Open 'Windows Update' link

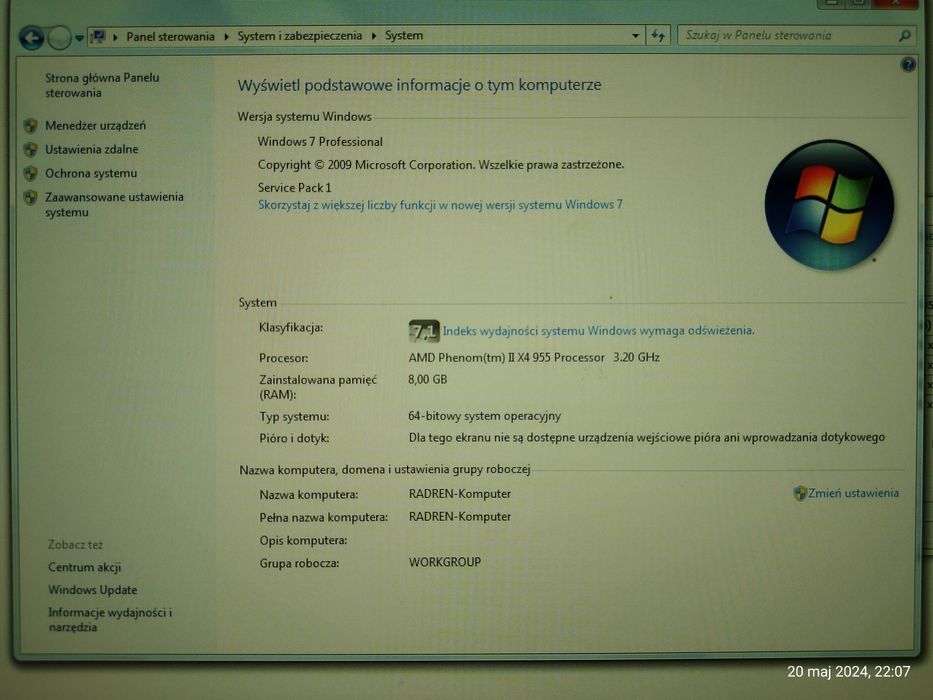[92, 590]
